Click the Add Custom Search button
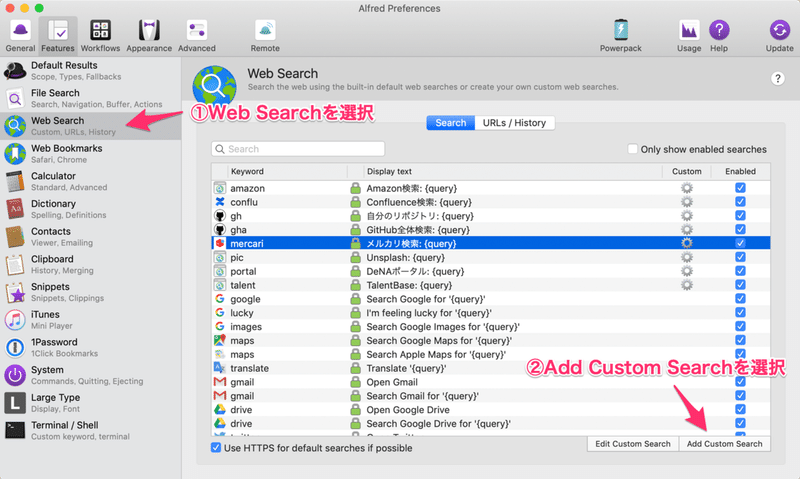The height and width of the screenshot is (479, 800). click(724, 444)
